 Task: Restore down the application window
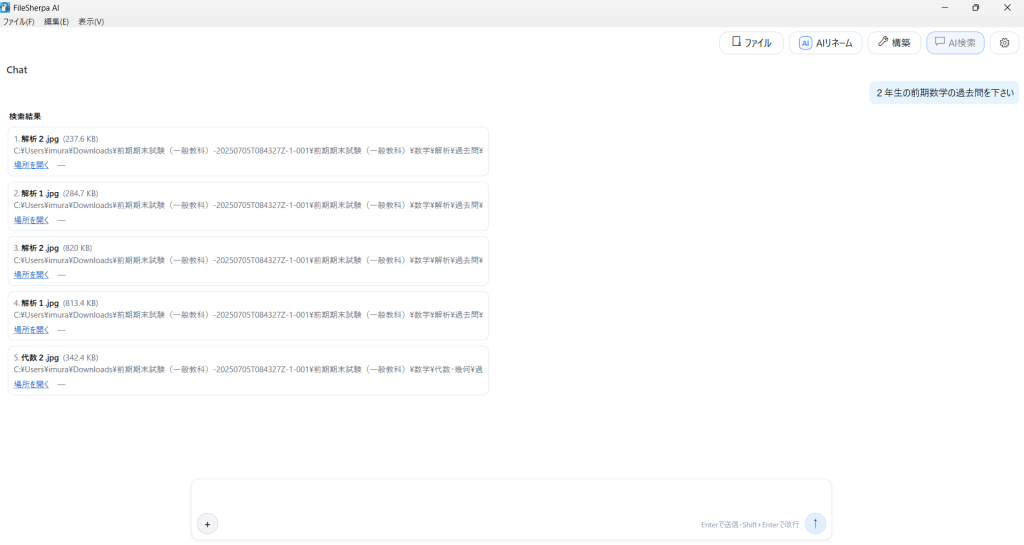[x=975, y=7]
